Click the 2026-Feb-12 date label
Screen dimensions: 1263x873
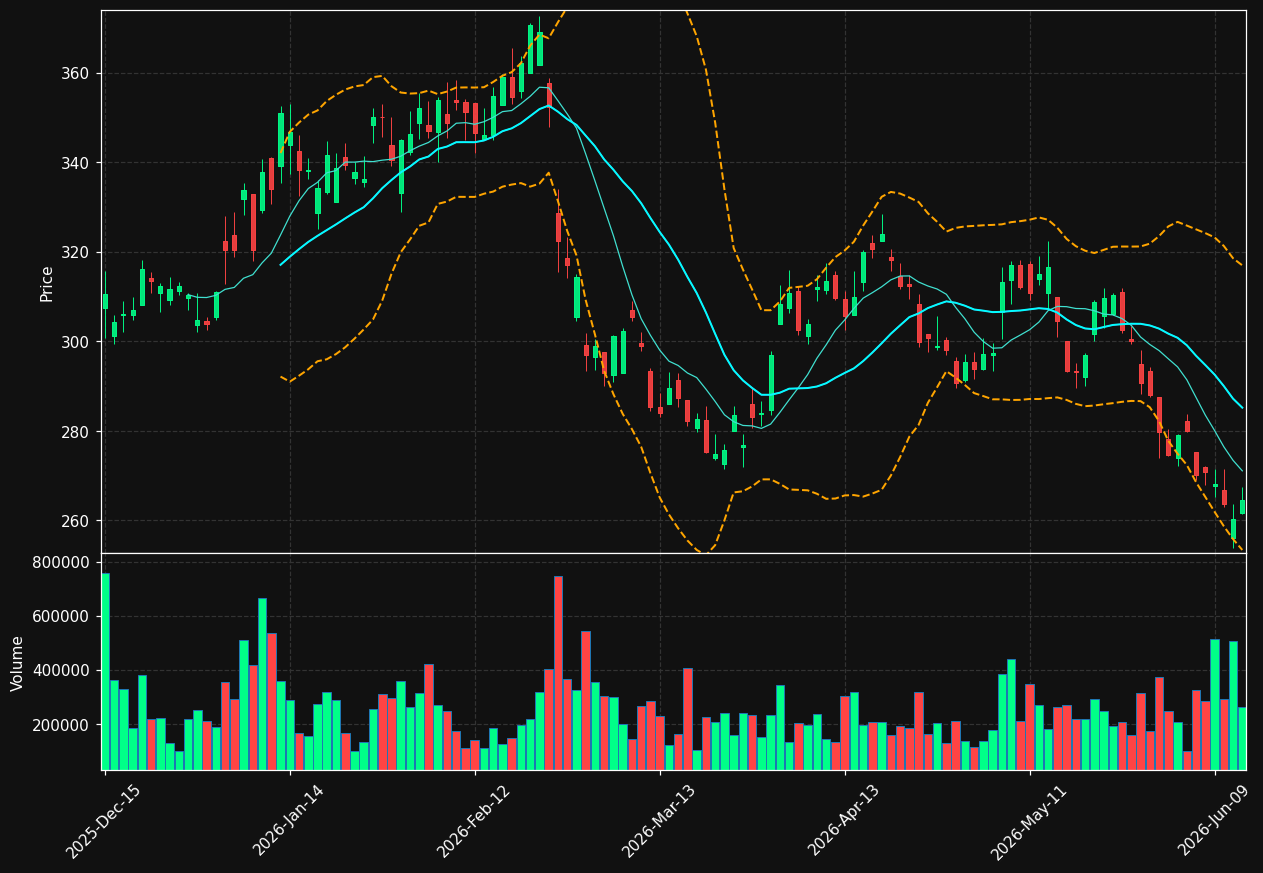click(x=473, y=822)
